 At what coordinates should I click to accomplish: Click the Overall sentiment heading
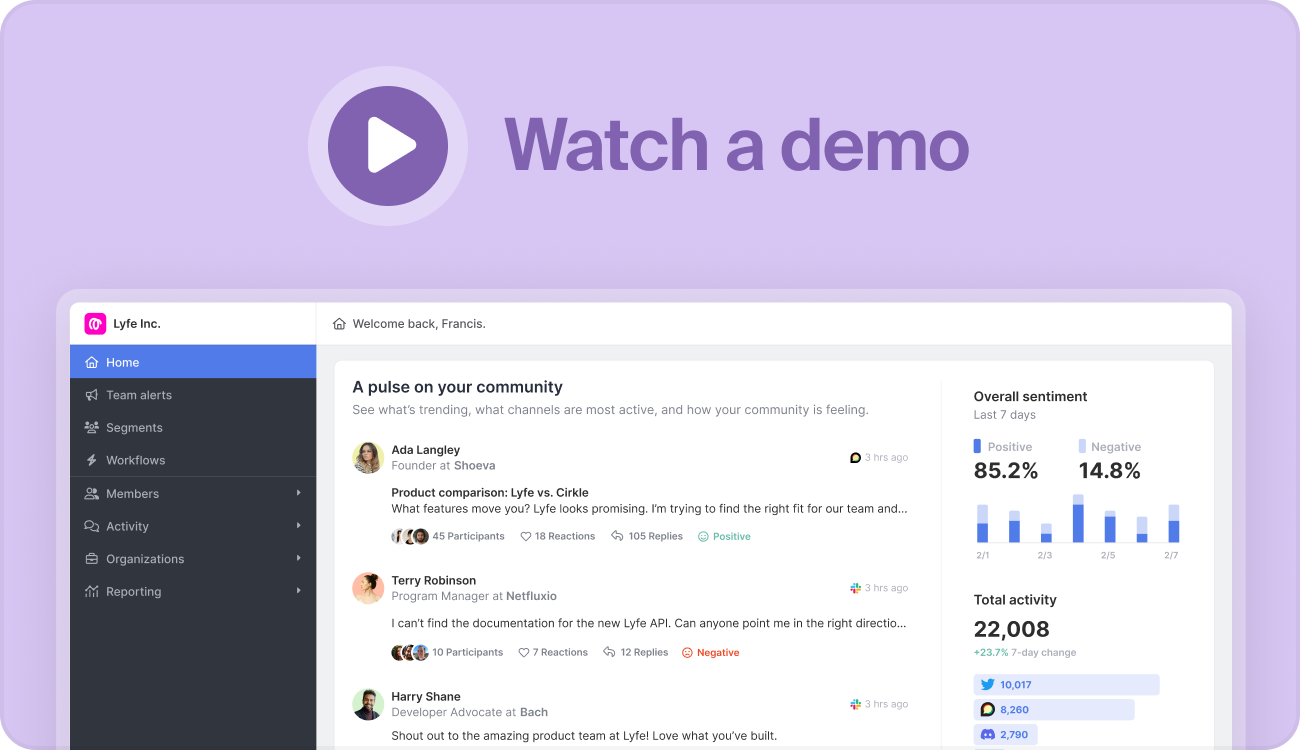pyautogui.click(x=1030, y=396)
